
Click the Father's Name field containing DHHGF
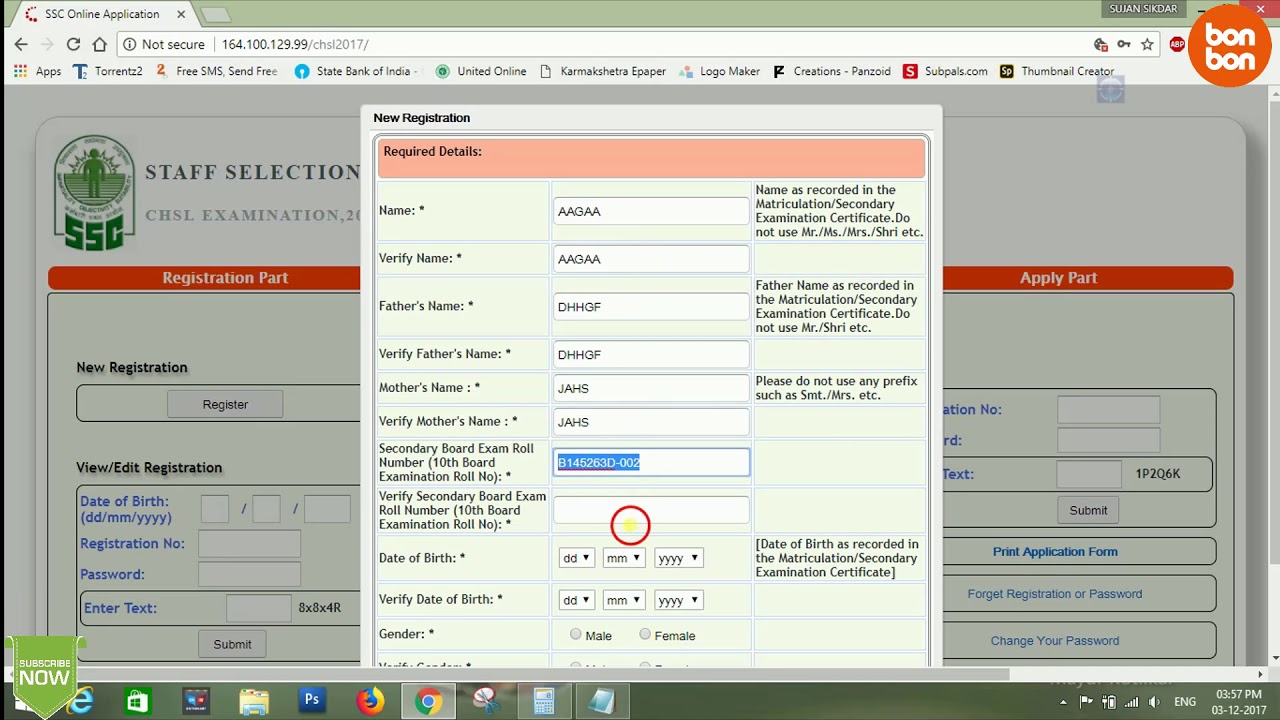651,307
